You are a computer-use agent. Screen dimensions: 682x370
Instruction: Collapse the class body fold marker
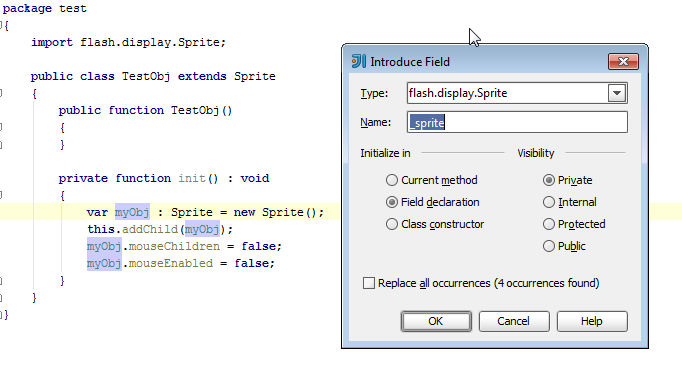1,93
